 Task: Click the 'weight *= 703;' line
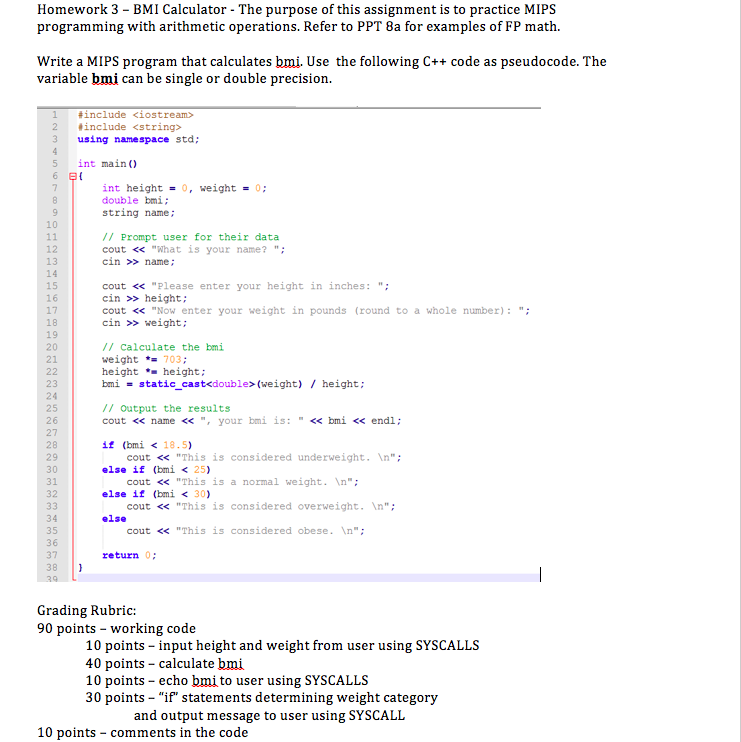click(x=145, y=360)
